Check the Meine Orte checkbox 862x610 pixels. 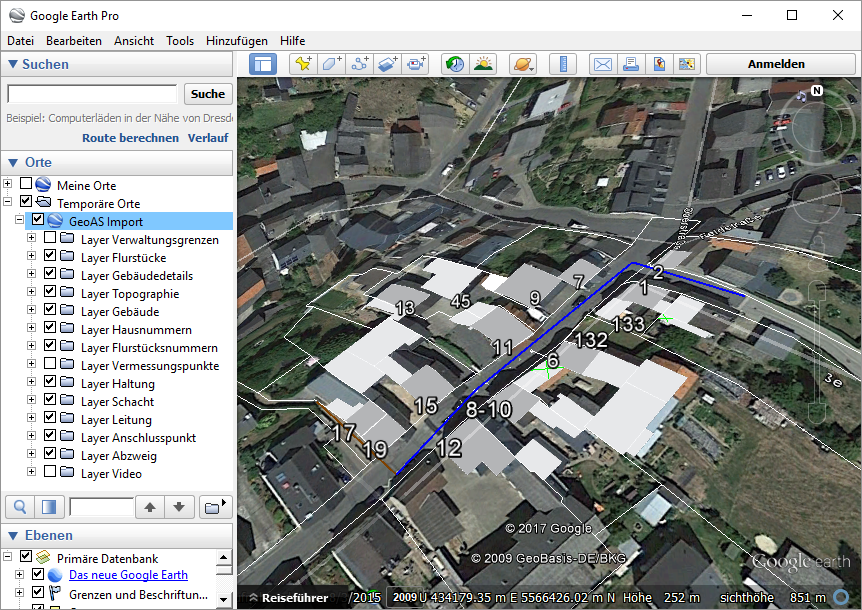(26, 183)
